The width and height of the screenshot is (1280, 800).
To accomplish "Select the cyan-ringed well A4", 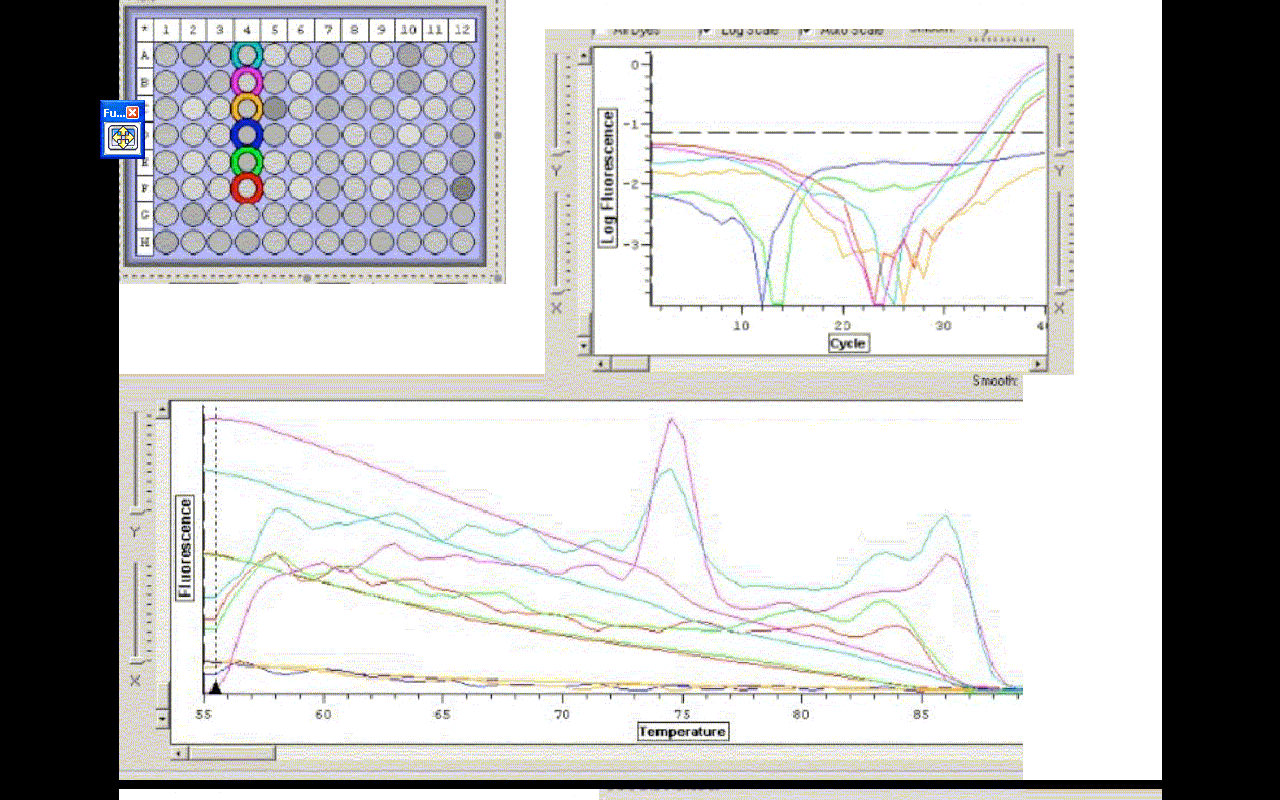I will 246,56.
